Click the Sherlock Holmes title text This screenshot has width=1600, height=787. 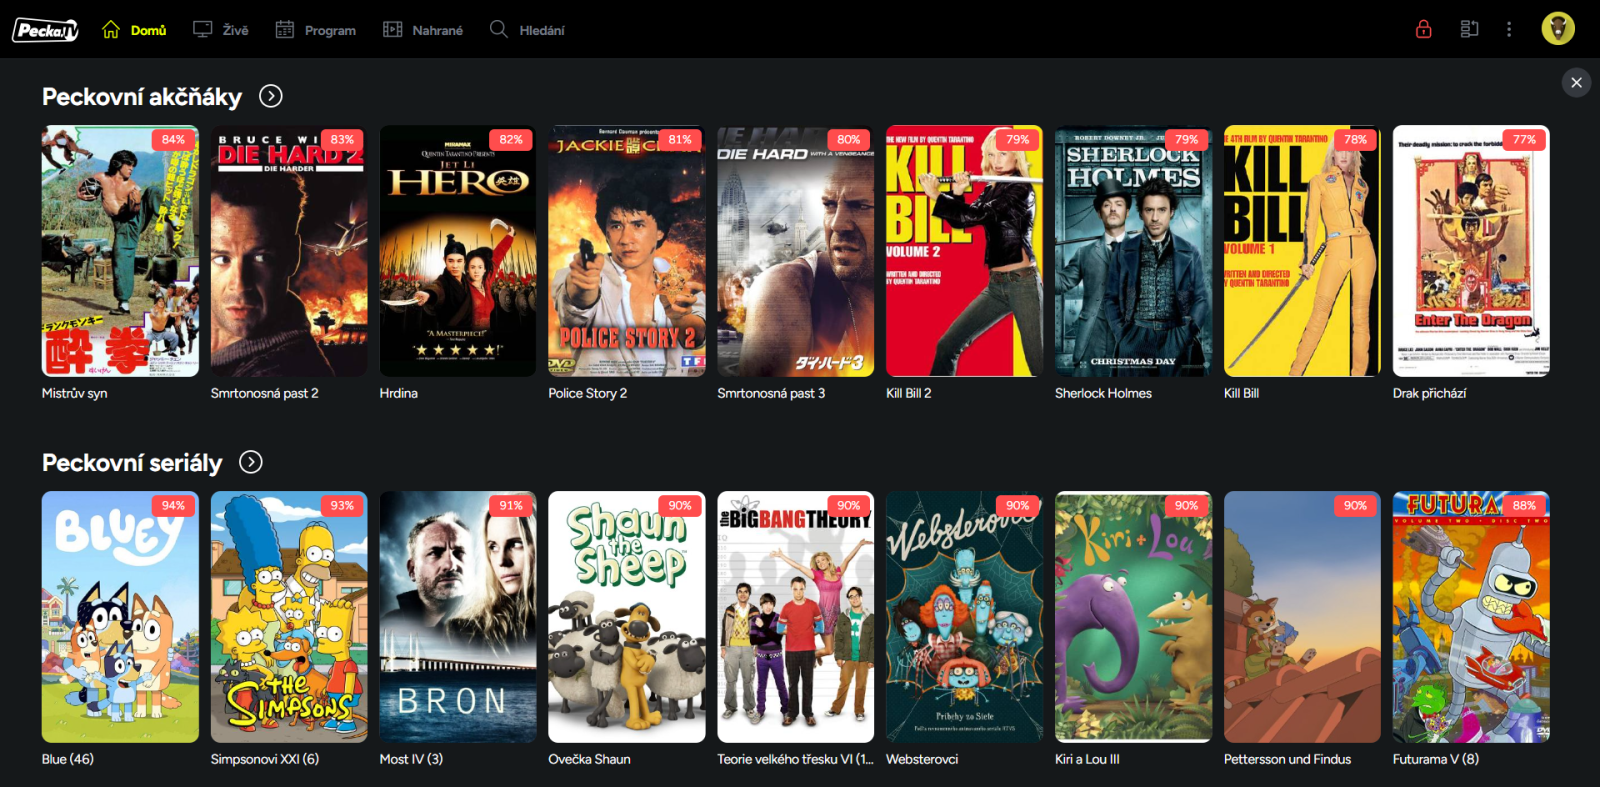click(1103, 393)
